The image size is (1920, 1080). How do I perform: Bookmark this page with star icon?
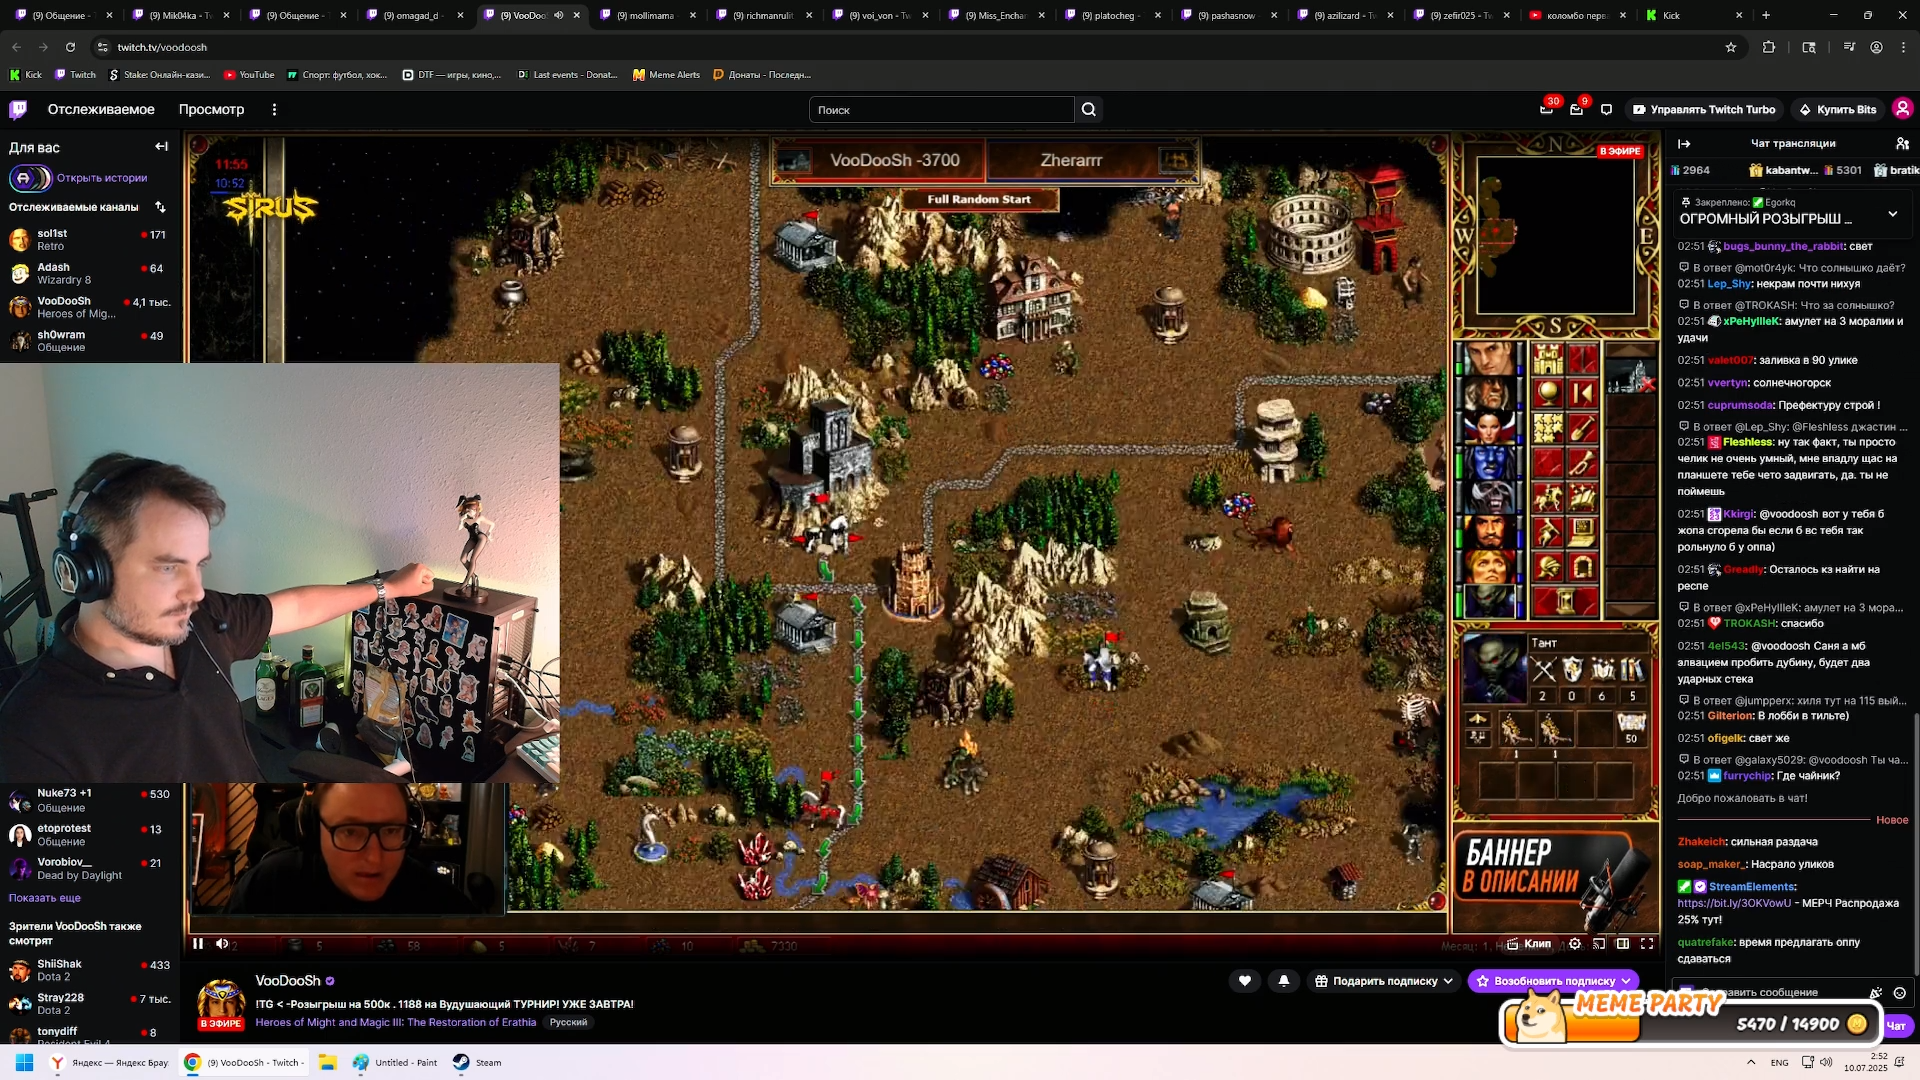pyautogui.click(x=1731, y=47)
